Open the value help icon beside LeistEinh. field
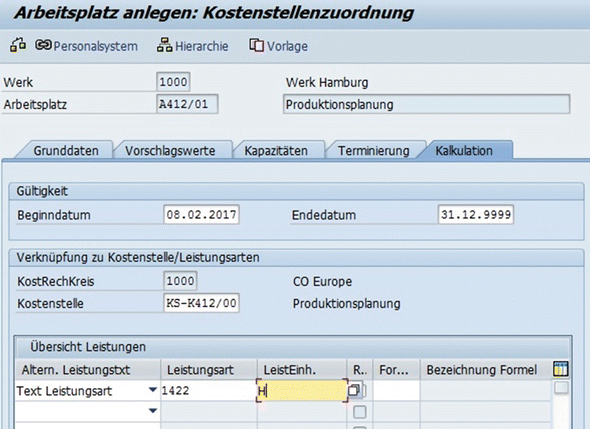This screenshot has width=590, height=429. coord(354,390)
